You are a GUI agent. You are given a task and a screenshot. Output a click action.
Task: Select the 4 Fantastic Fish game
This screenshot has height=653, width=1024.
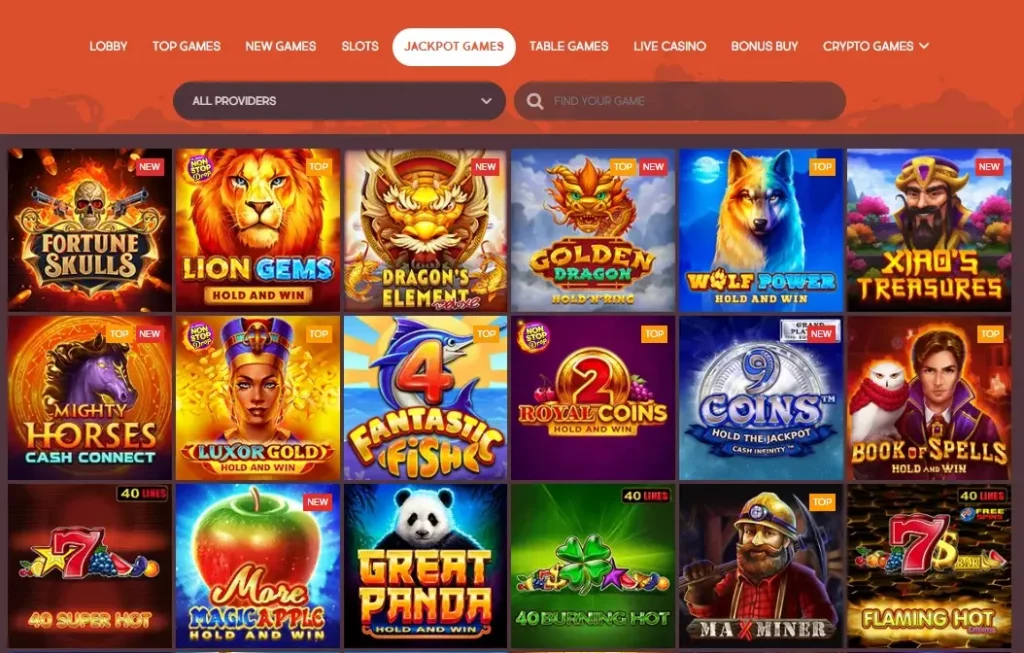pyautogui.click(x=426, y=398)
